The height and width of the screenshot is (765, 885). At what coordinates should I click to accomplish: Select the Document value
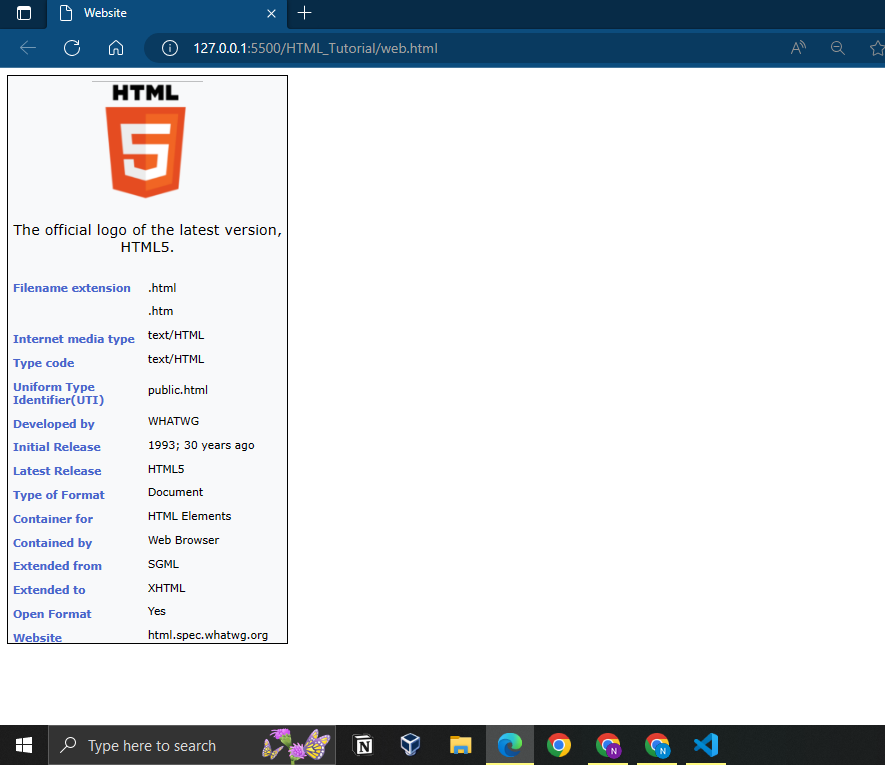point(176,492)
